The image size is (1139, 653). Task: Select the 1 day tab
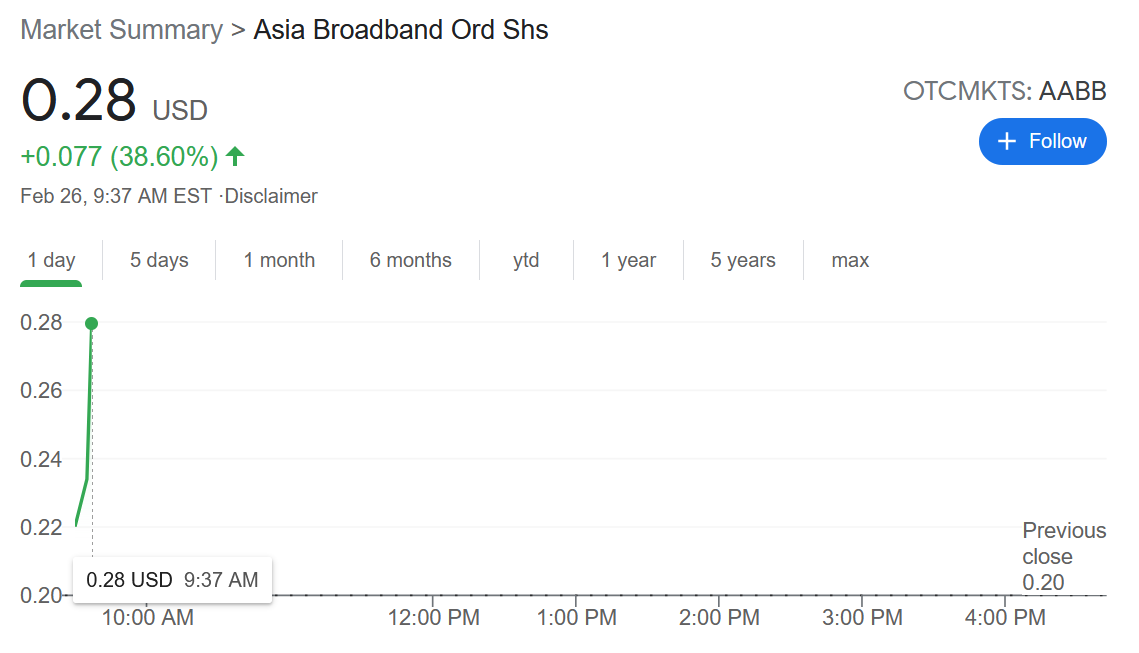tap(51, 260)
